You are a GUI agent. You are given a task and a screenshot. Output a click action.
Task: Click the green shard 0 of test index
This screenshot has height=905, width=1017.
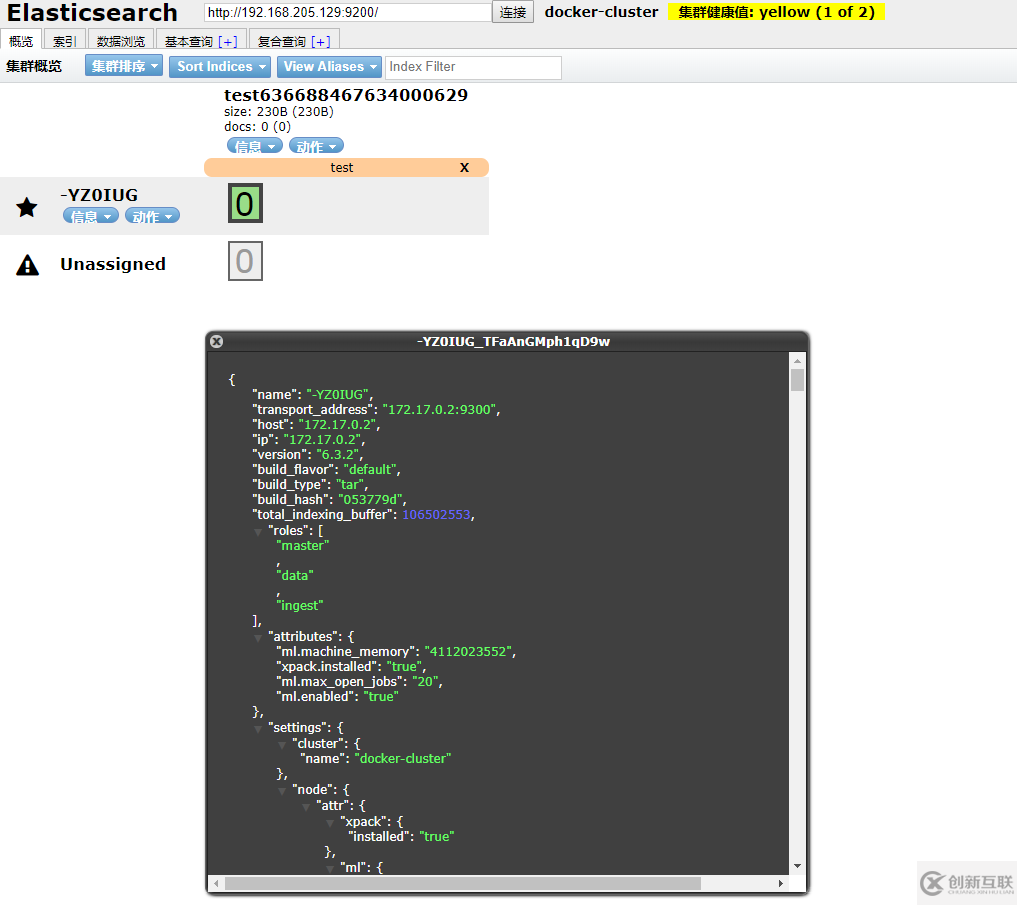245,203
